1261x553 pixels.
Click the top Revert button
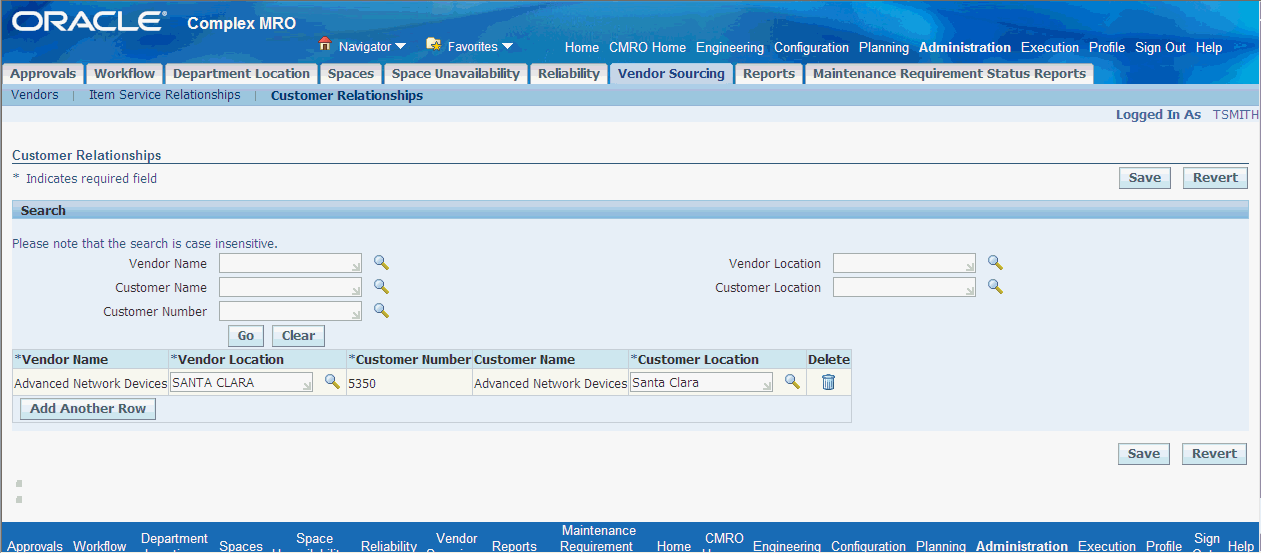1215,178
